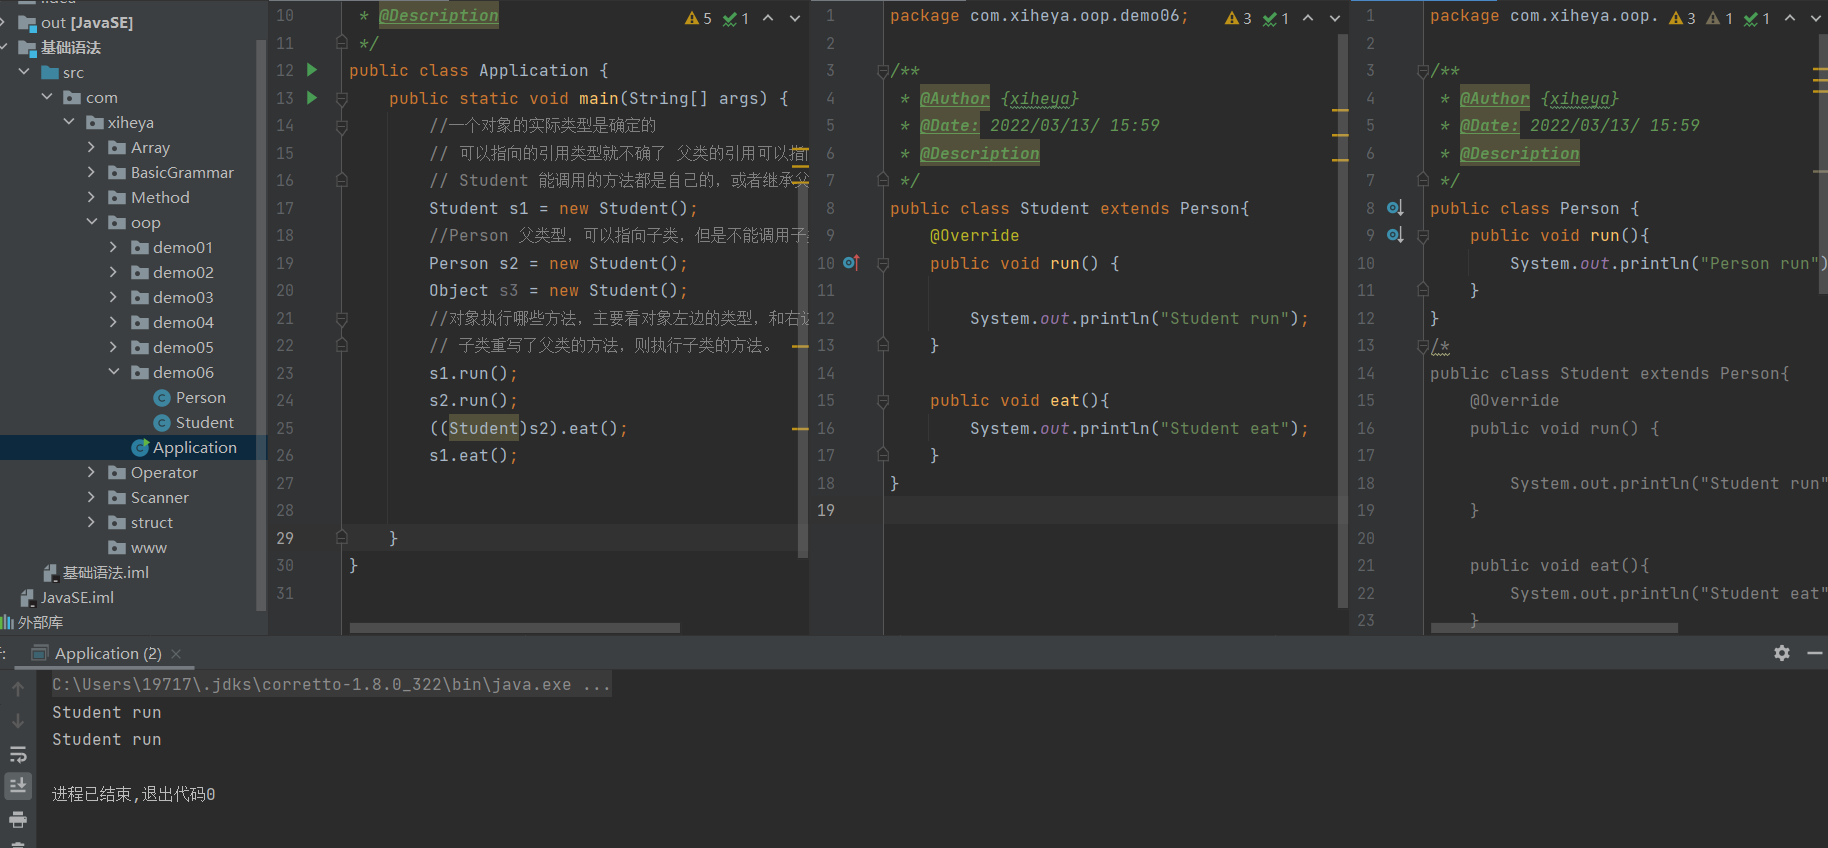Select the Application (2) run tab
Image resolution: width=1828 pixels, height=848 pixels.
point(107,654)
